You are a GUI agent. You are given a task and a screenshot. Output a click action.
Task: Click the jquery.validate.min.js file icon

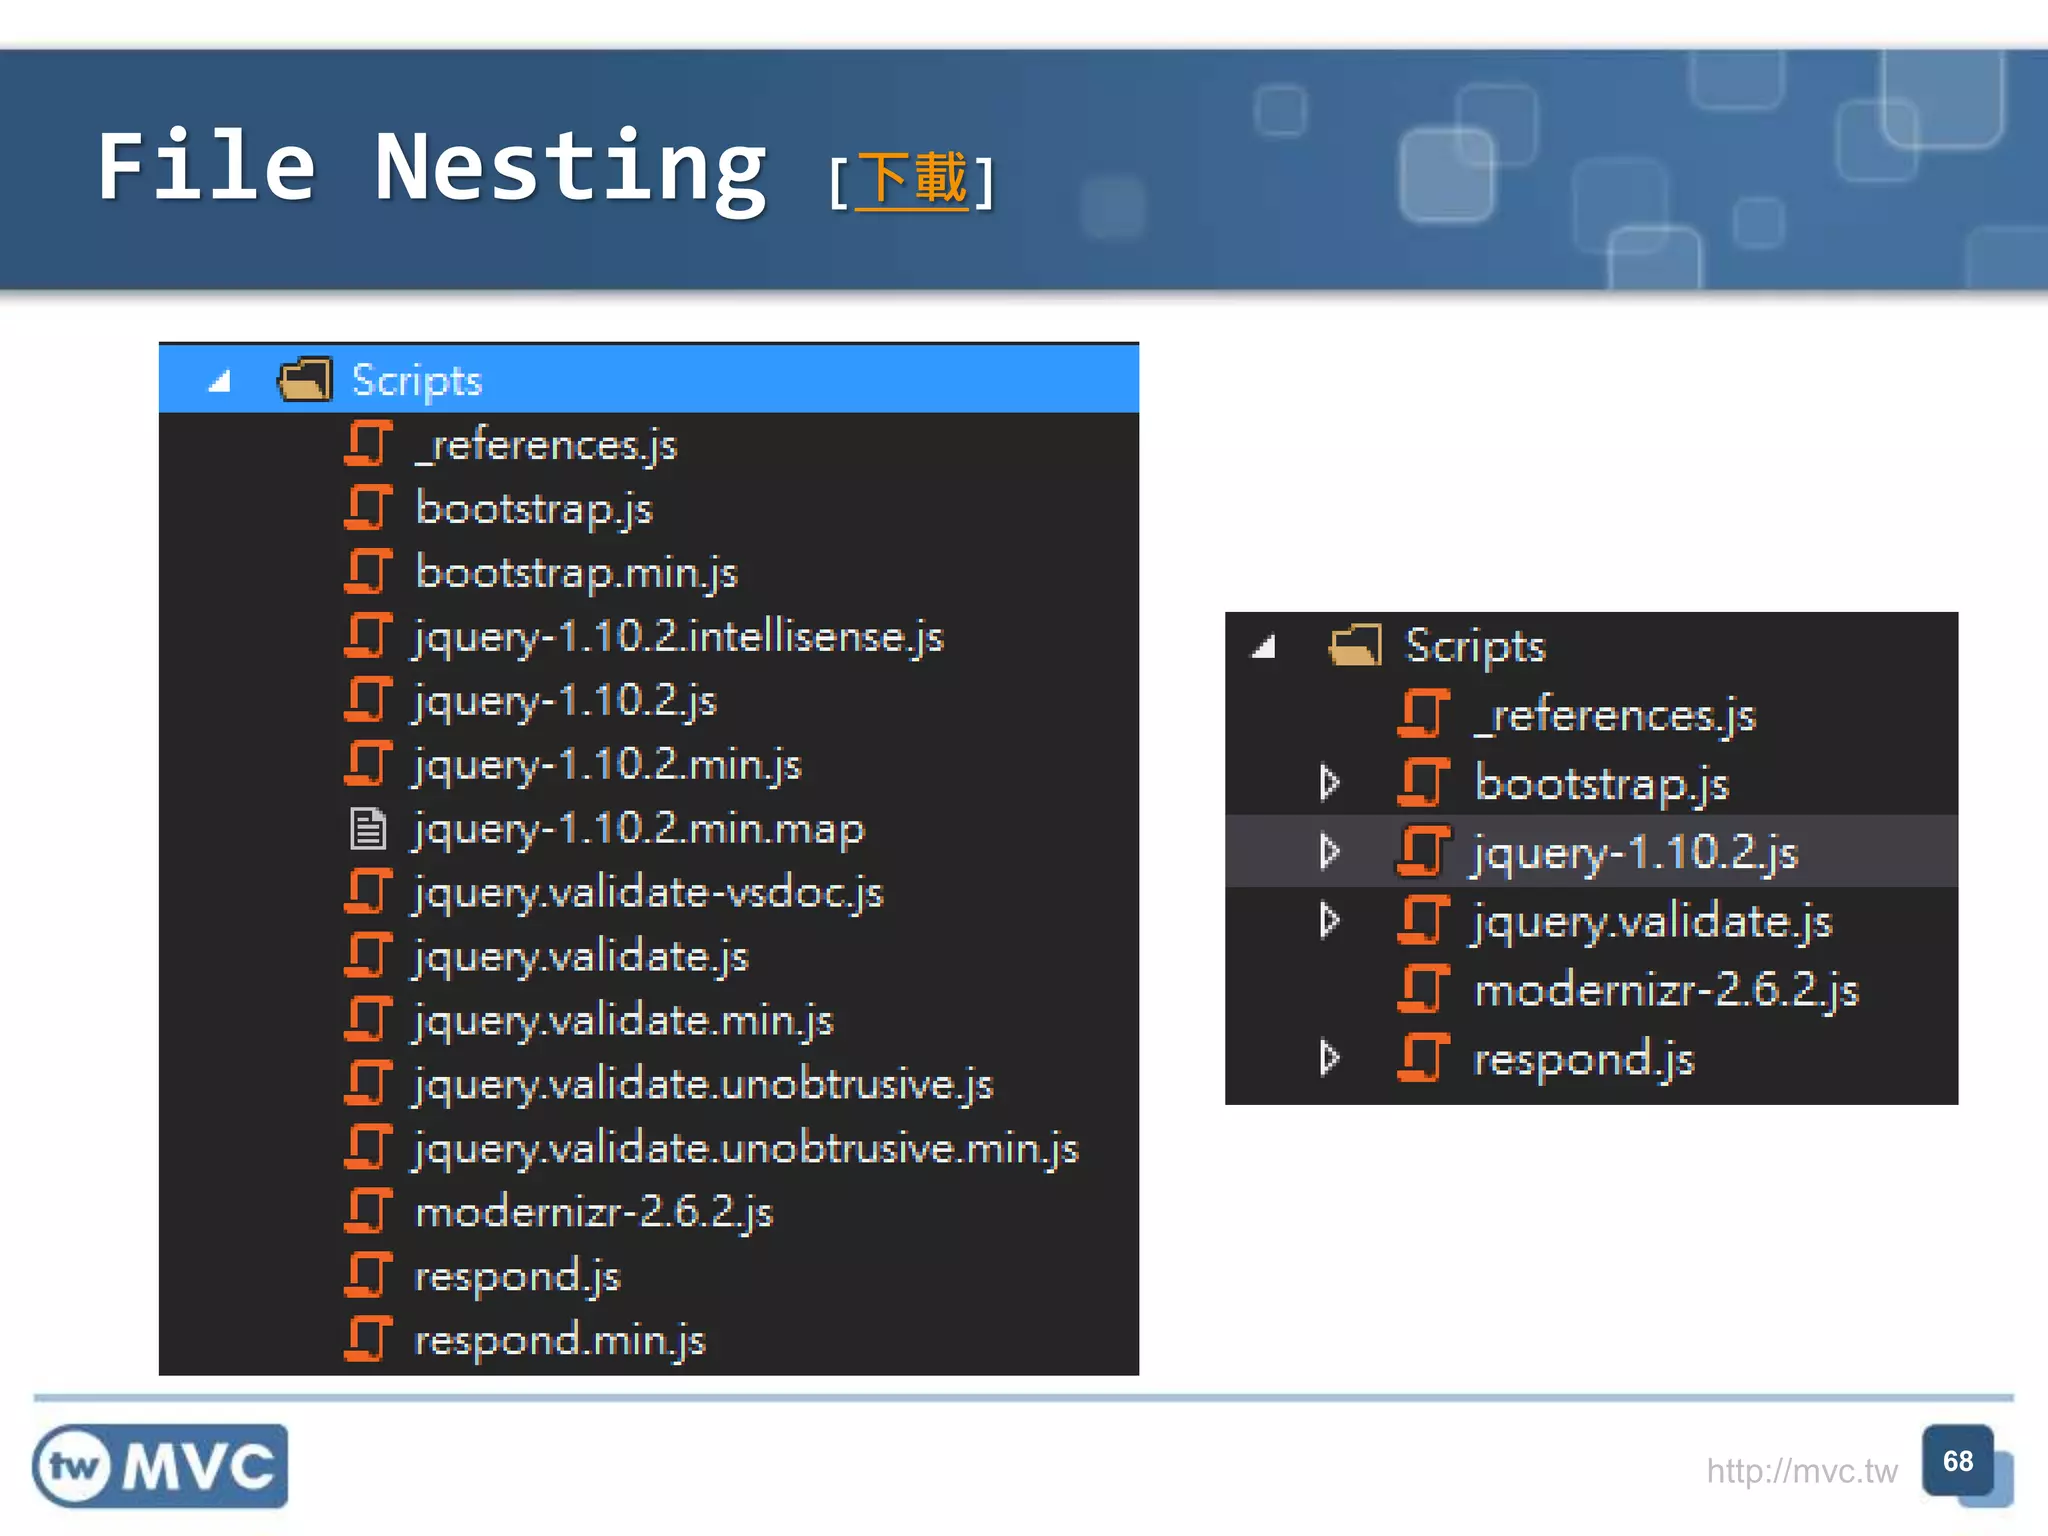coord(368,1020)
